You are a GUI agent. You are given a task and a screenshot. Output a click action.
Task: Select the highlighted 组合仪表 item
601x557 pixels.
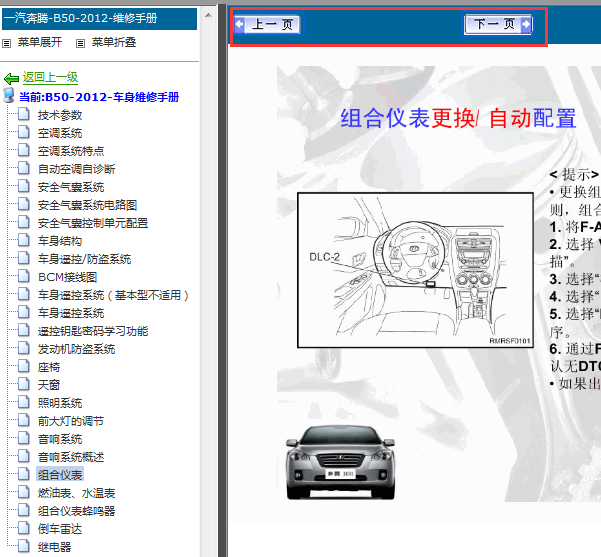[x=60, y=475]
